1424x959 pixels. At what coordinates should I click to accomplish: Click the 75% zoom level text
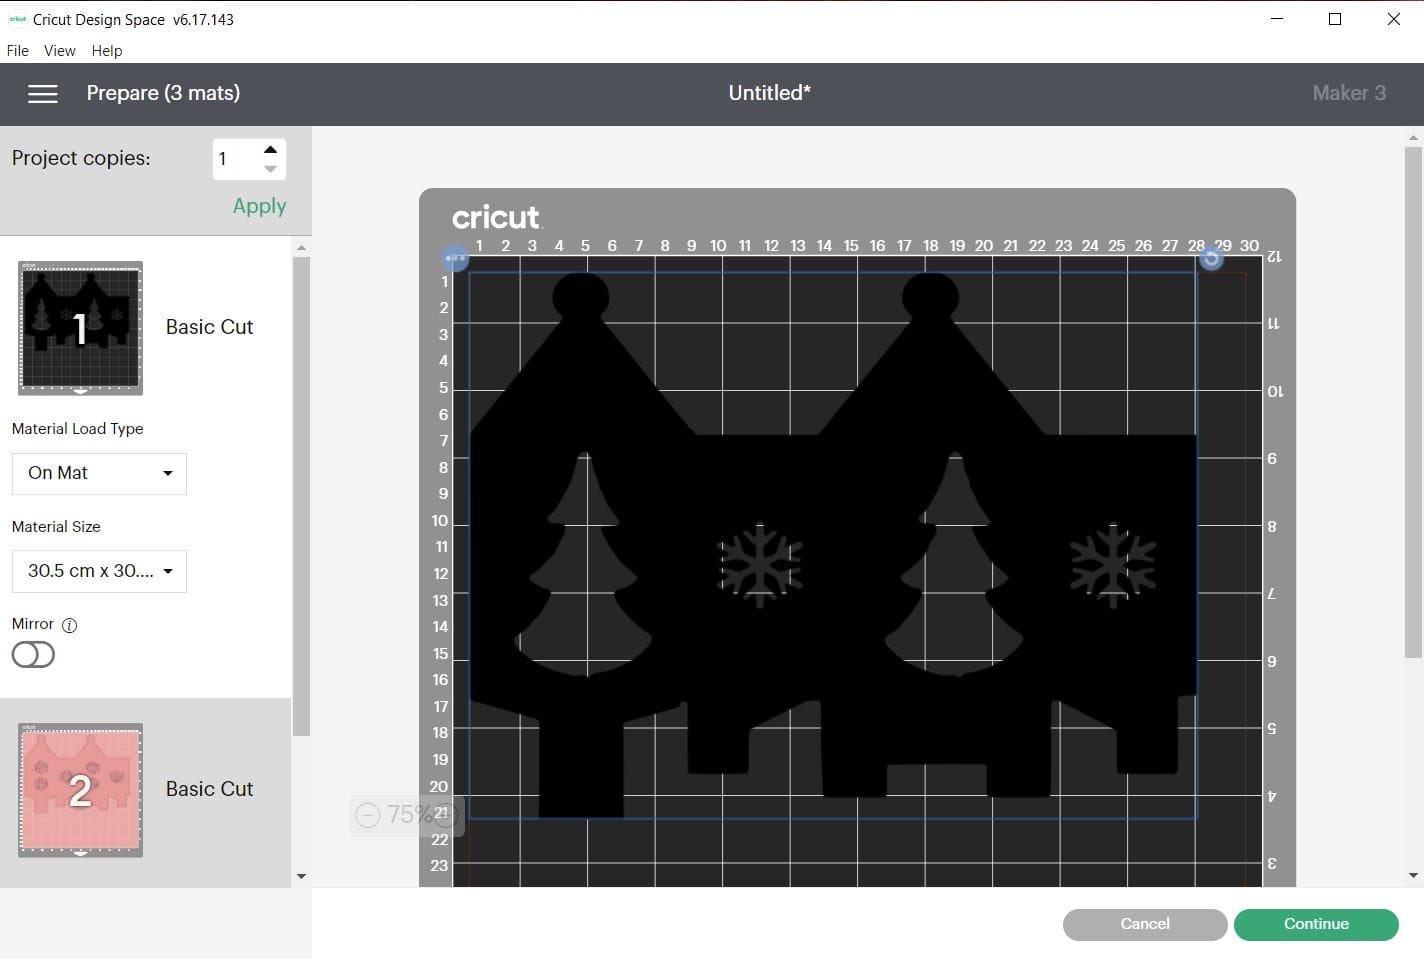(409, 815)
